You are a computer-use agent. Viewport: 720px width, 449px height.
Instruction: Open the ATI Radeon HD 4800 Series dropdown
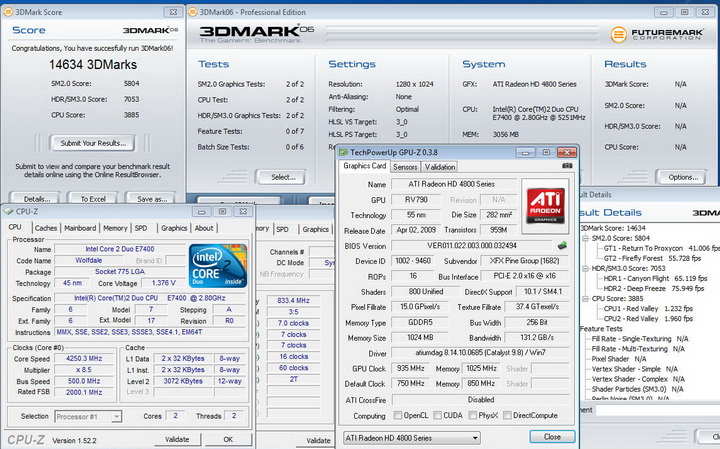411,438
